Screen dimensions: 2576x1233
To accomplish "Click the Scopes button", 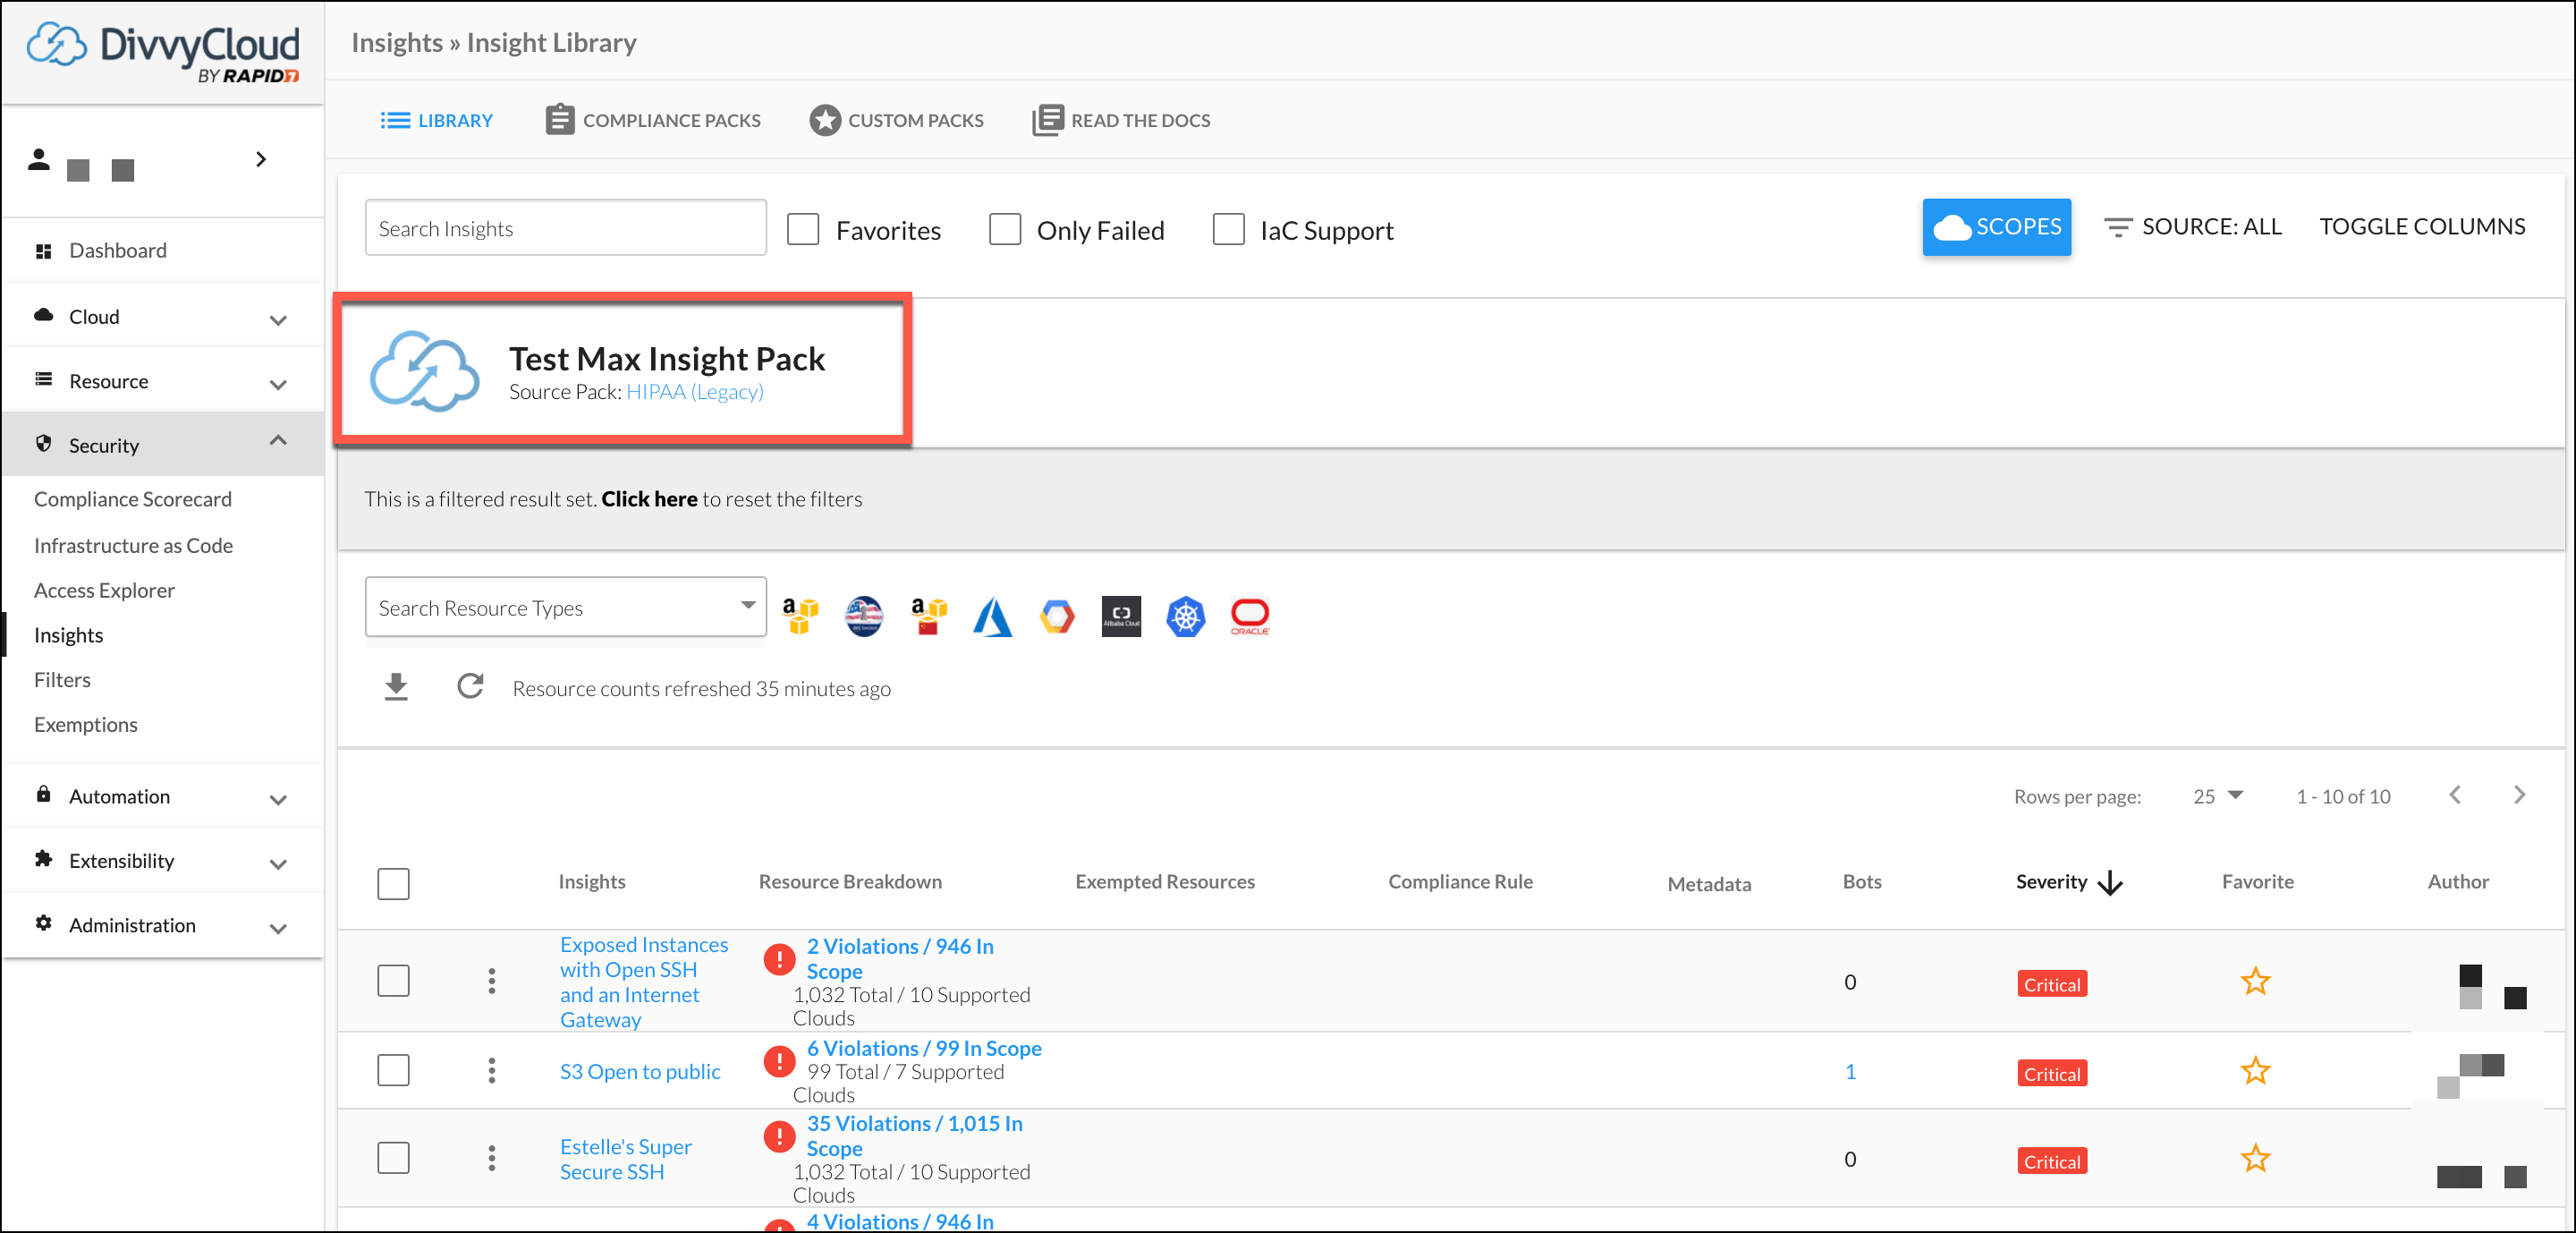I will point(1997,227).
